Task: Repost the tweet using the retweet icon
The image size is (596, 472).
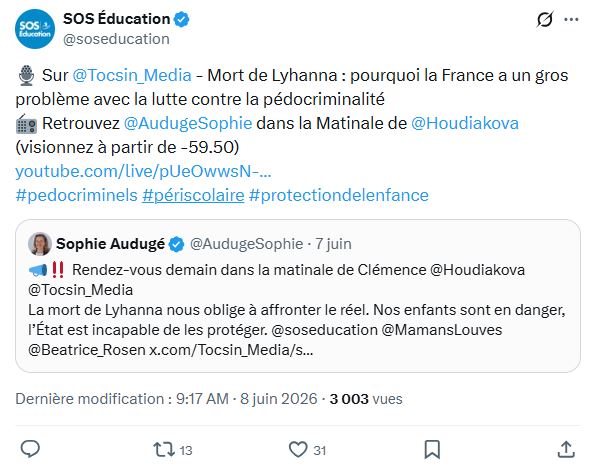Action: click(164, 450)
